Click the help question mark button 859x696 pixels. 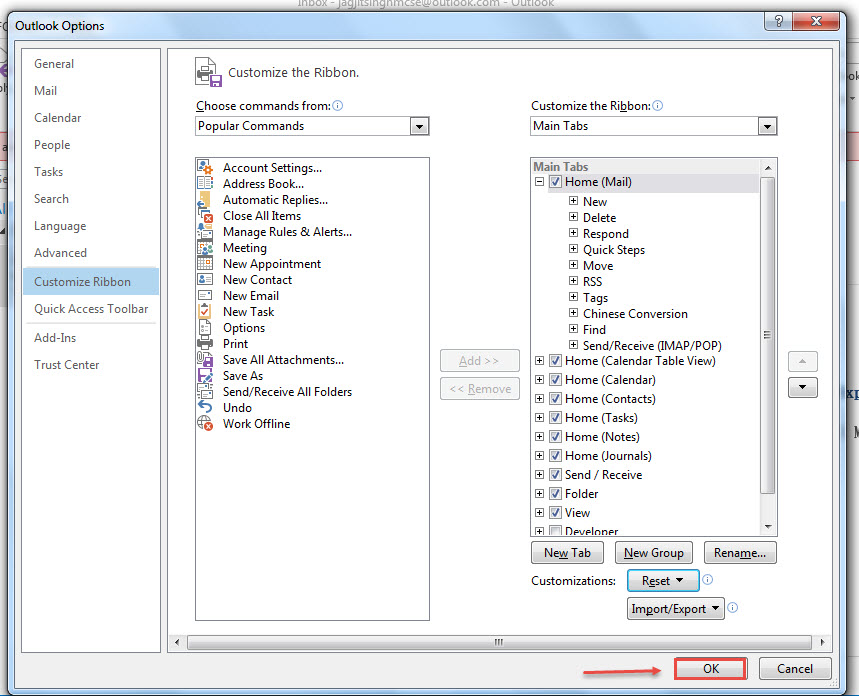click(778, 21)
